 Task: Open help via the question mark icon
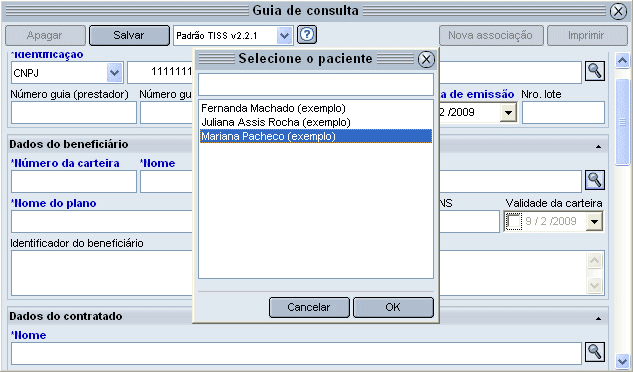click(x=307, y=35)
